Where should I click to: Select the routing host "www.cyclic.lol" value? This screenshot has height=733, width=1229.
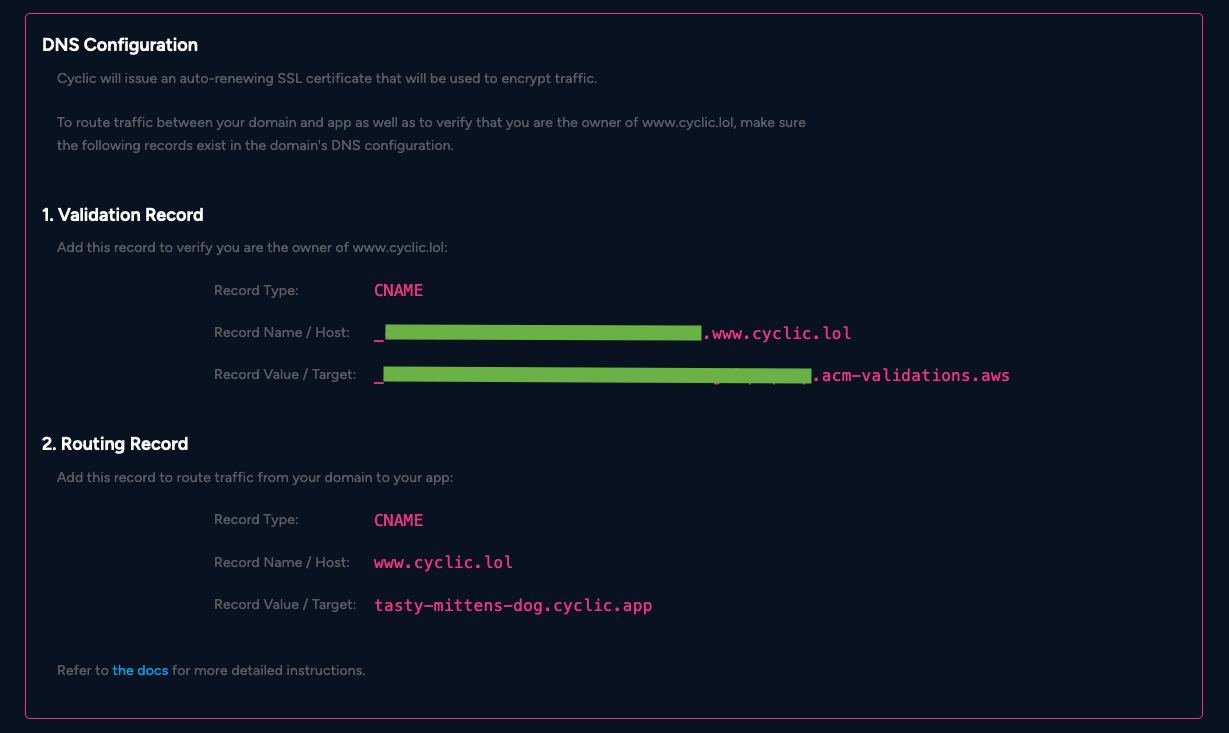(443, 562)
